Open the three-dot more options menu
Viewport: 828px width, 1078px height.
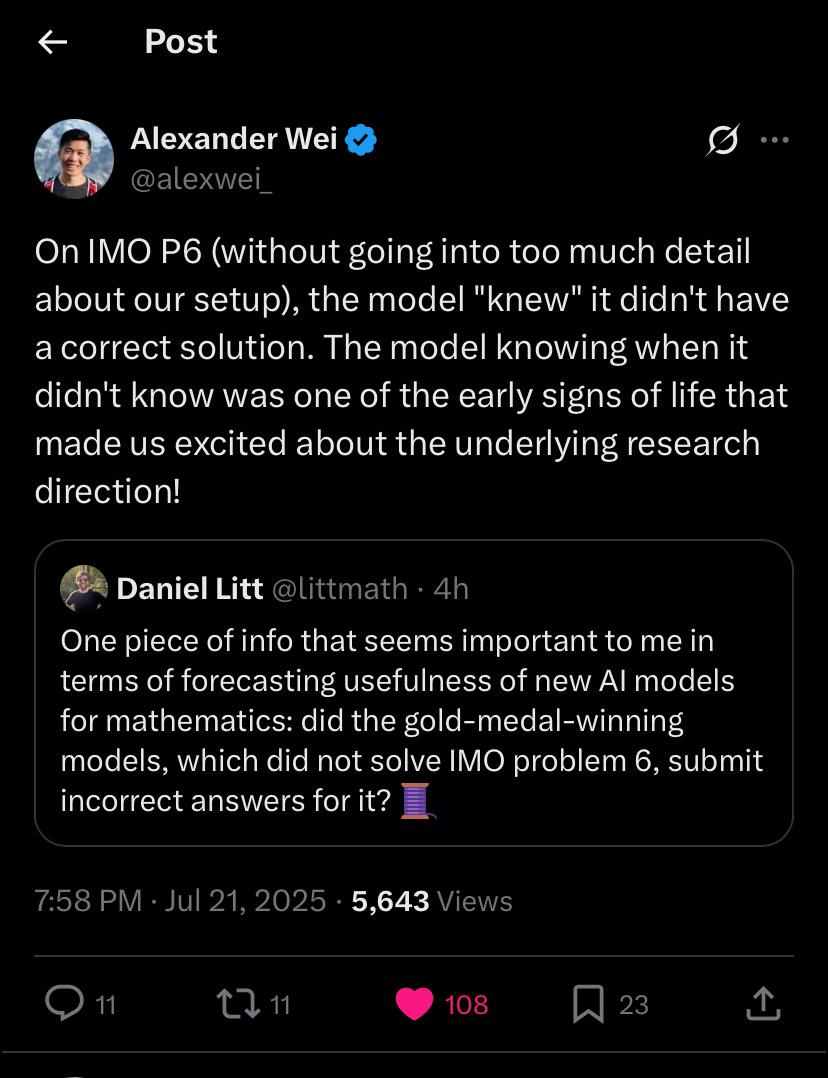coord(774,141)
